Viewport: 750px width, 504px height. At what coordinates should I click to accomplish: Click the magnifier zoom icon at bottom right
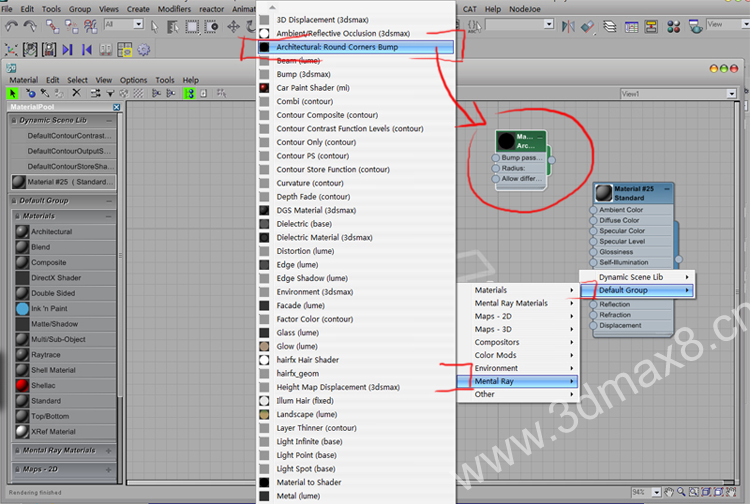[x=681, y=492]
